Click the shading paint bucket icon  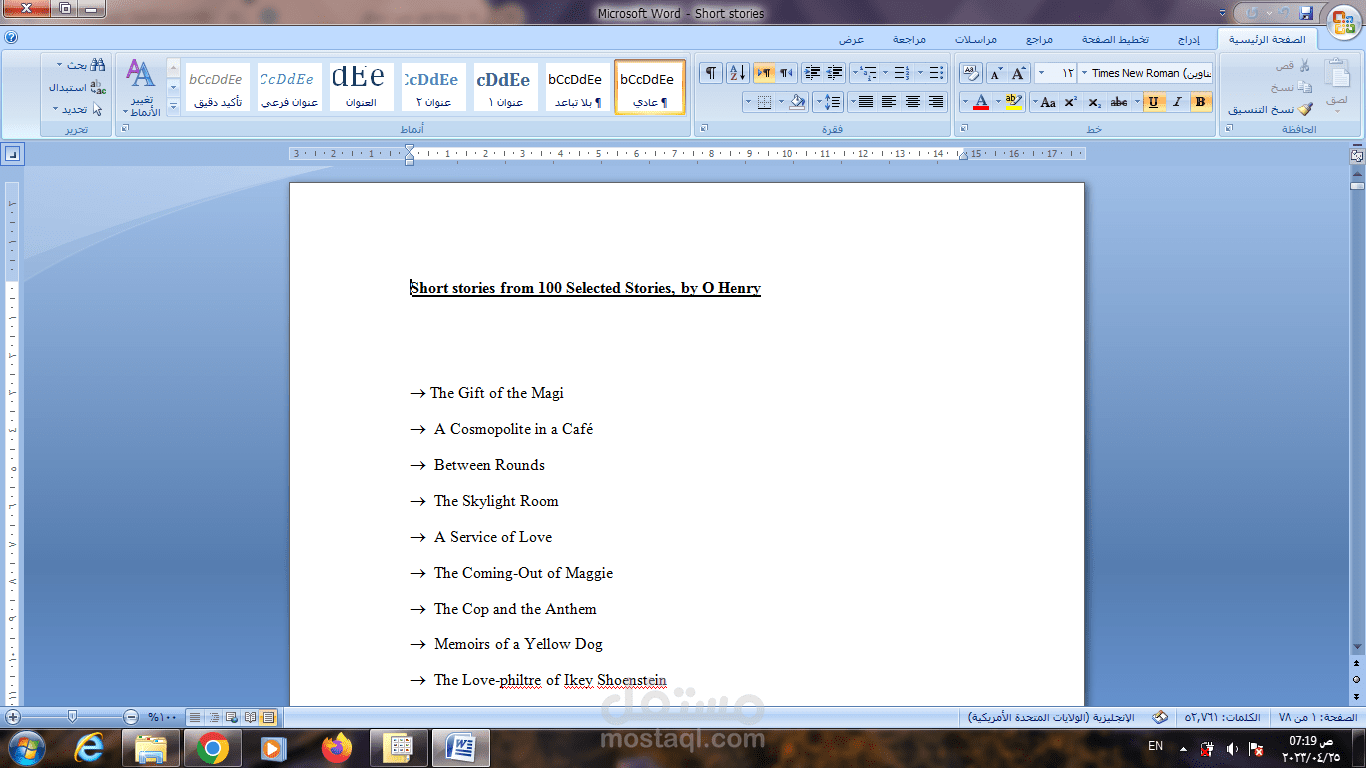pos(796,101)
